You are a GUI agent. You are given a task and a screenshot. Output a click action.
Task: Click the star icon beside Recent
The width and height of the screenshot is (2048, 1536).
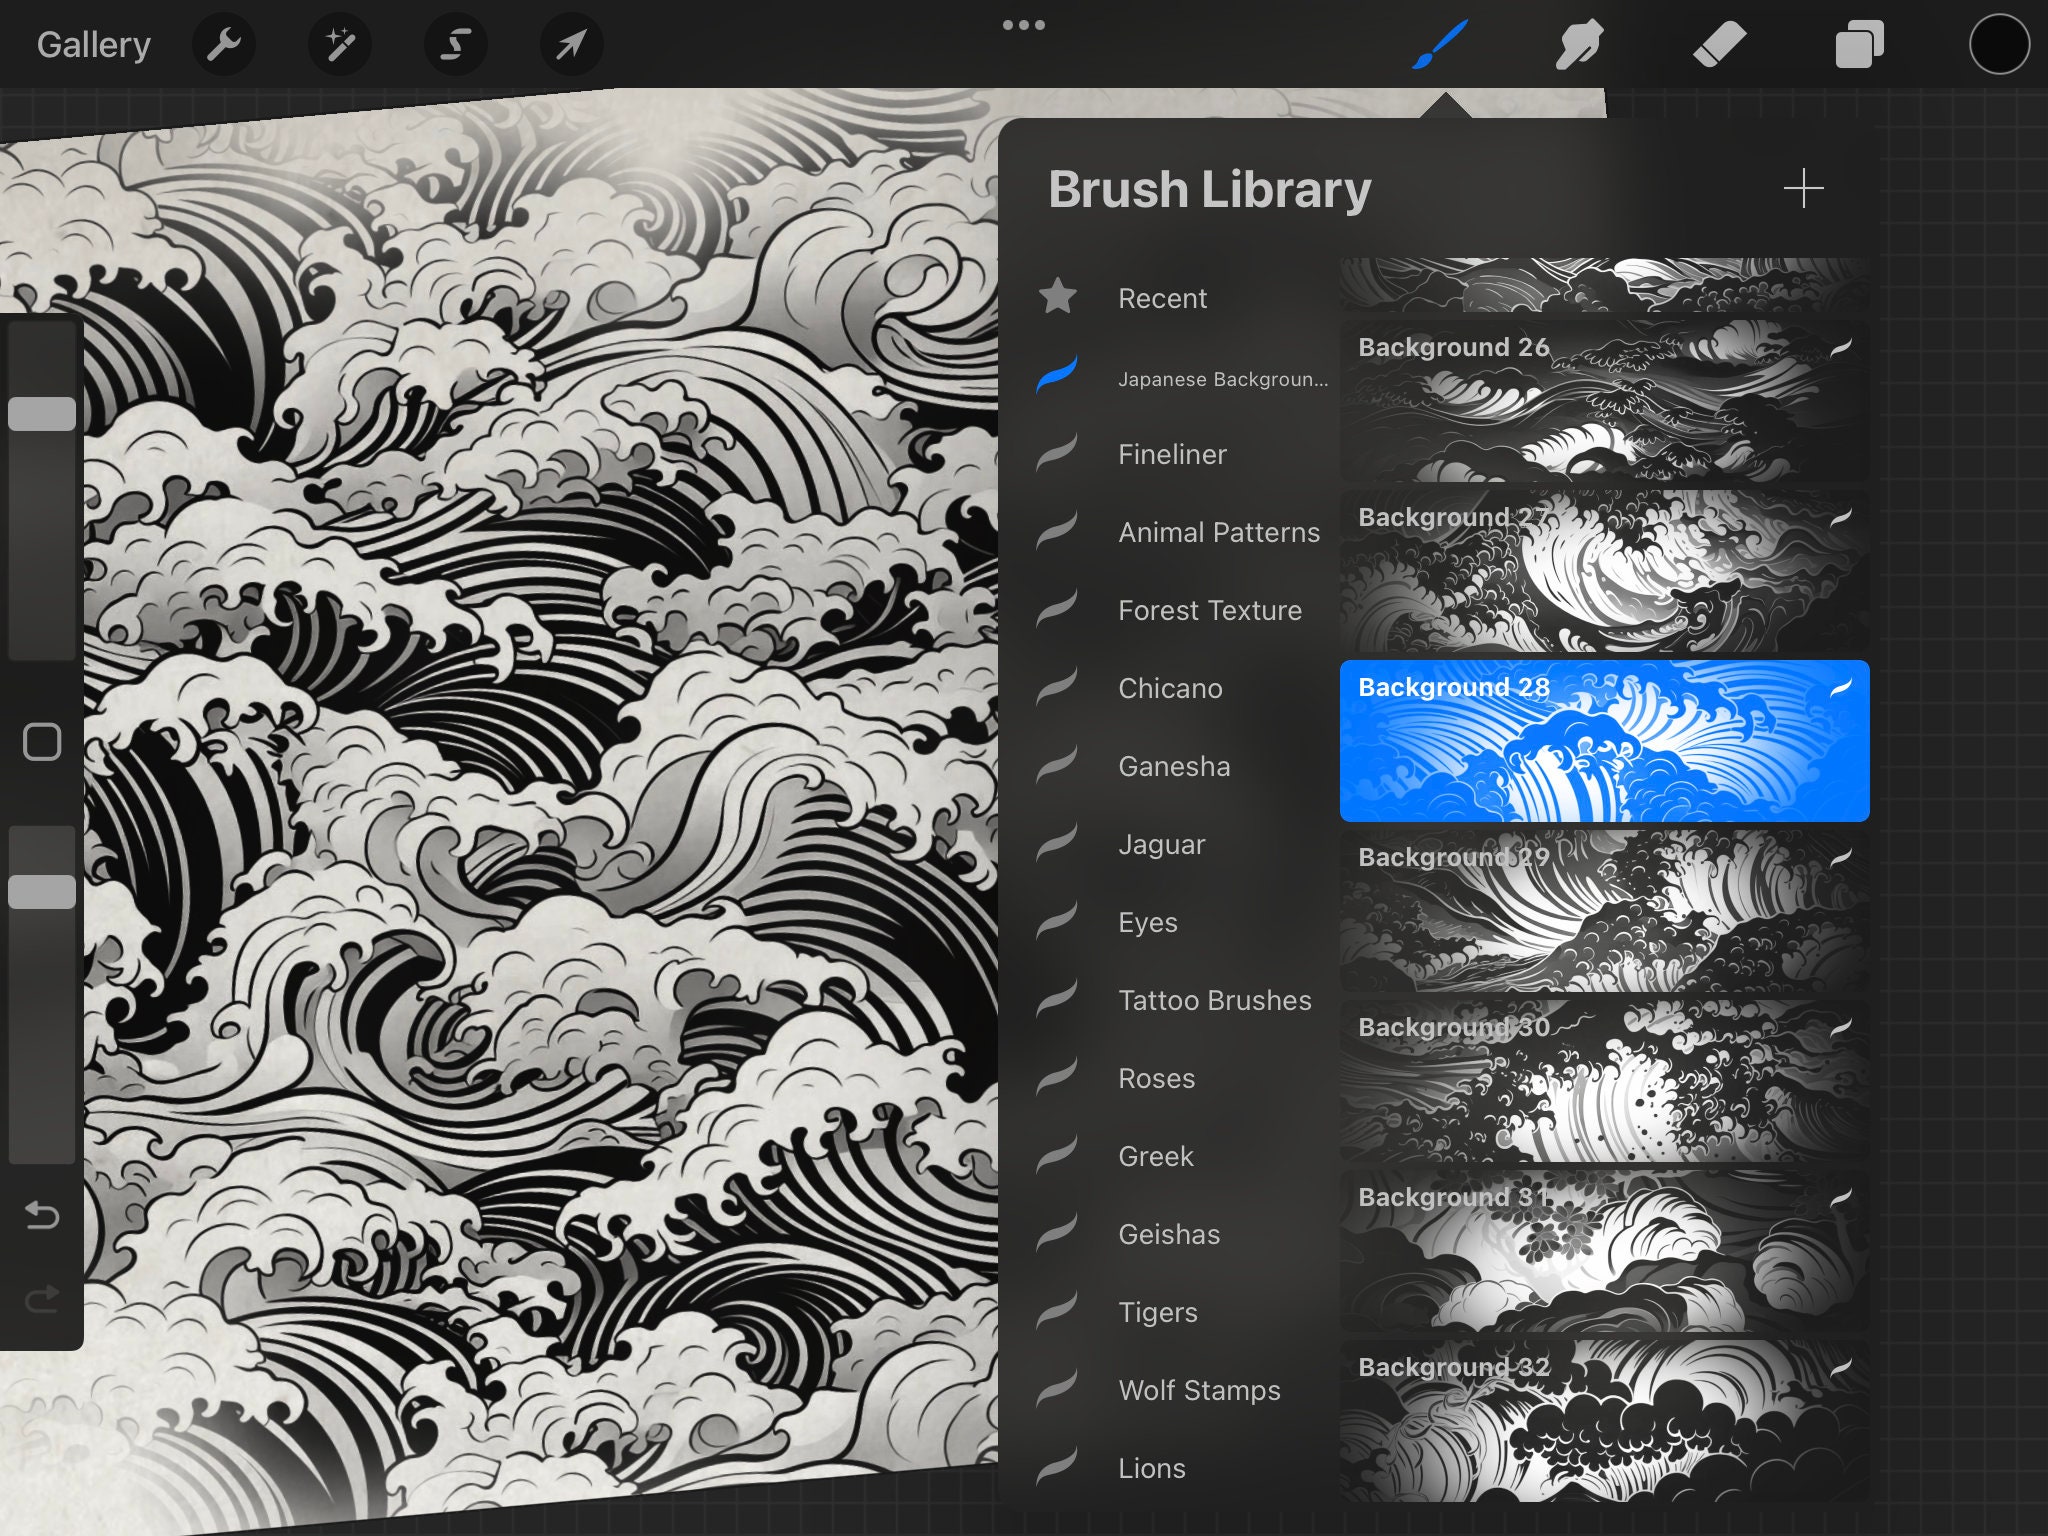[x=1058, y=297]
